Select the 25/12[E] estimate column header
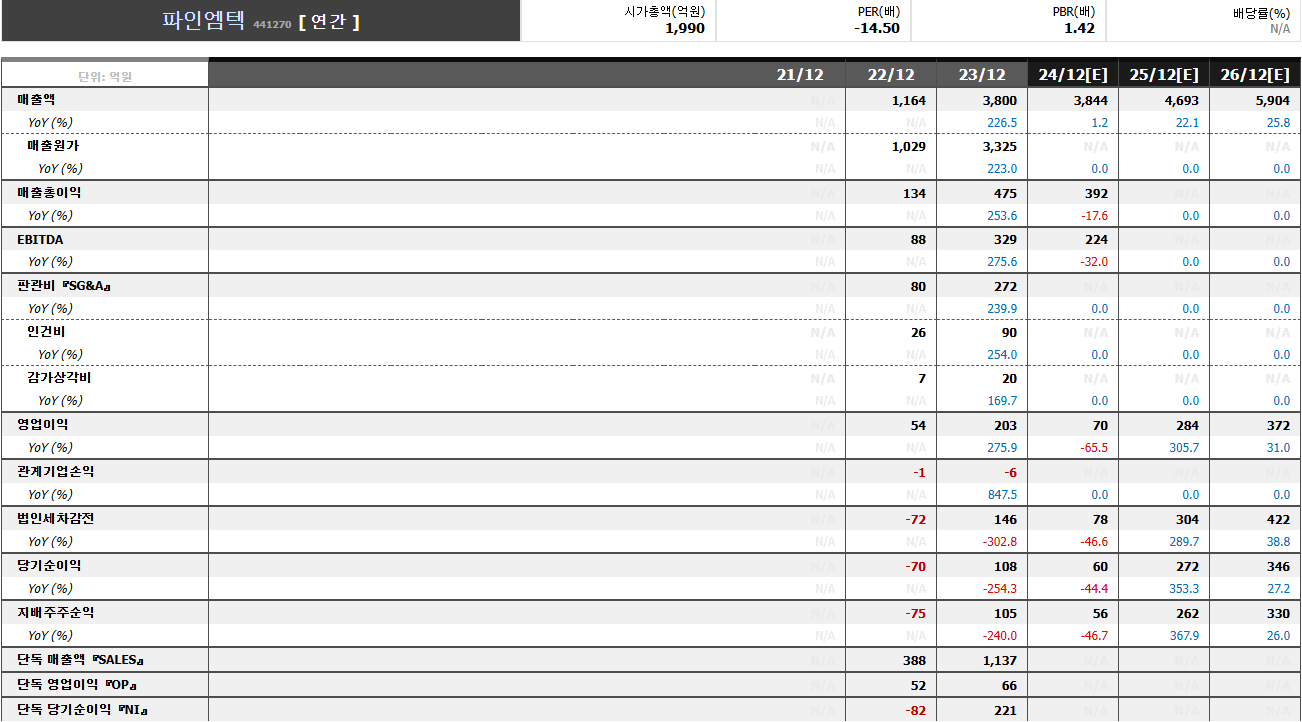1302x722 pixels. (1163, 75)
